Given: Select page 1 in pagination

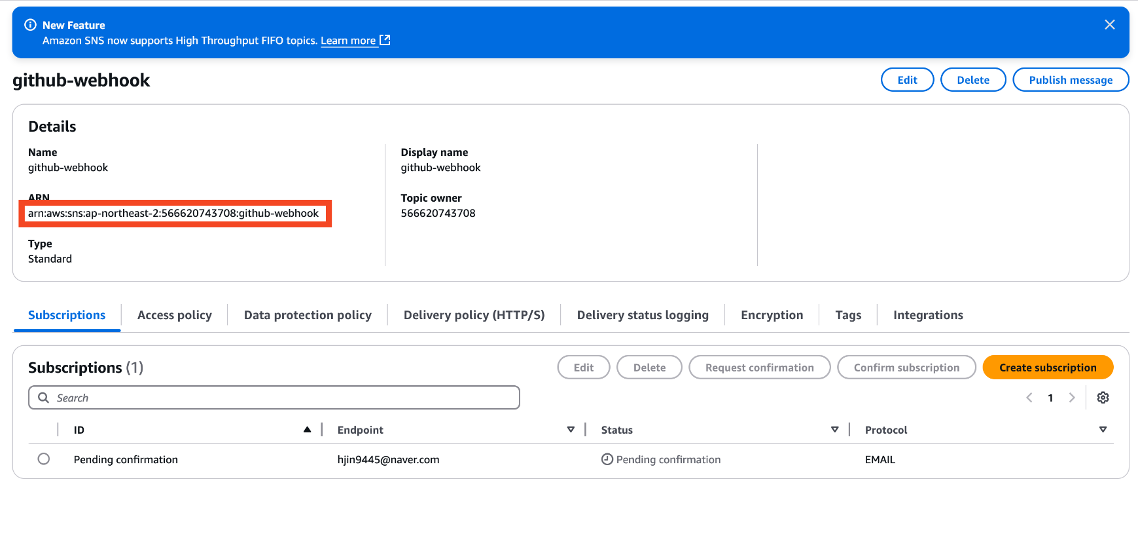Looking at the screenshot, I should 1049,398.
